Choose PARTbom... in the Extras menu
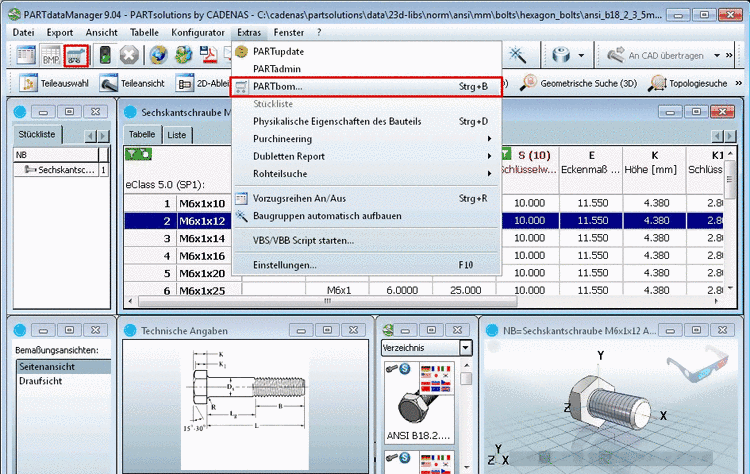This screenshot has width=750, height=474. 366,87
